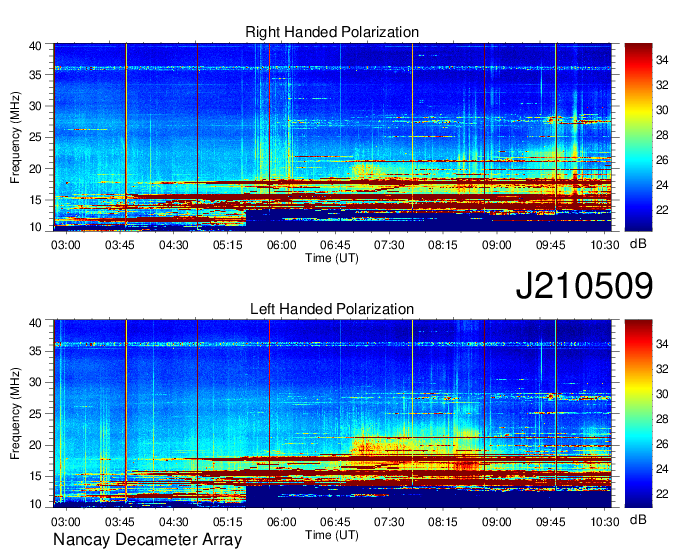This screenshot has width=680, height=552.
Task: Select the large "J210509" label
Action: (x=584, y=286)
